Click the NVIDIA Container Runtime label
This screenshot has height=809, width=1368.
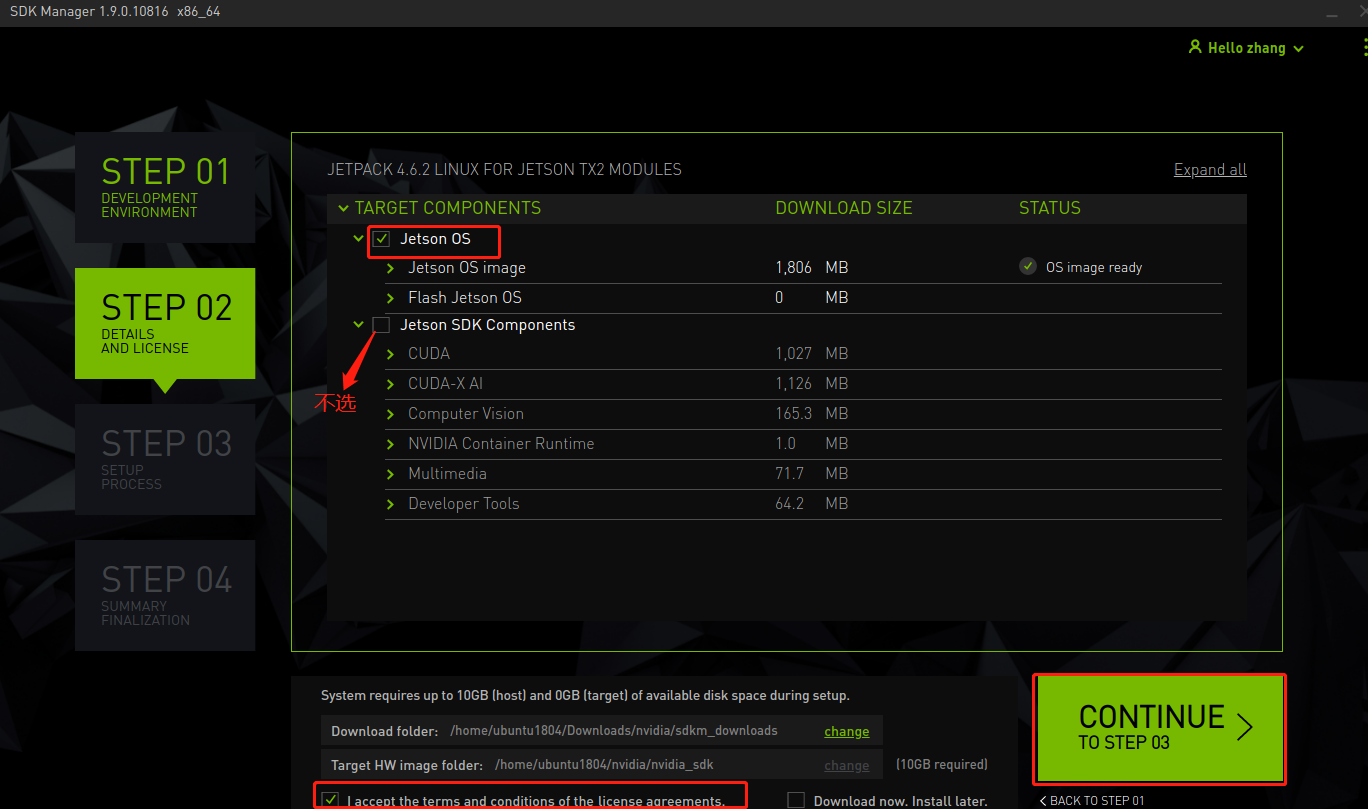[x=501, y=444]
